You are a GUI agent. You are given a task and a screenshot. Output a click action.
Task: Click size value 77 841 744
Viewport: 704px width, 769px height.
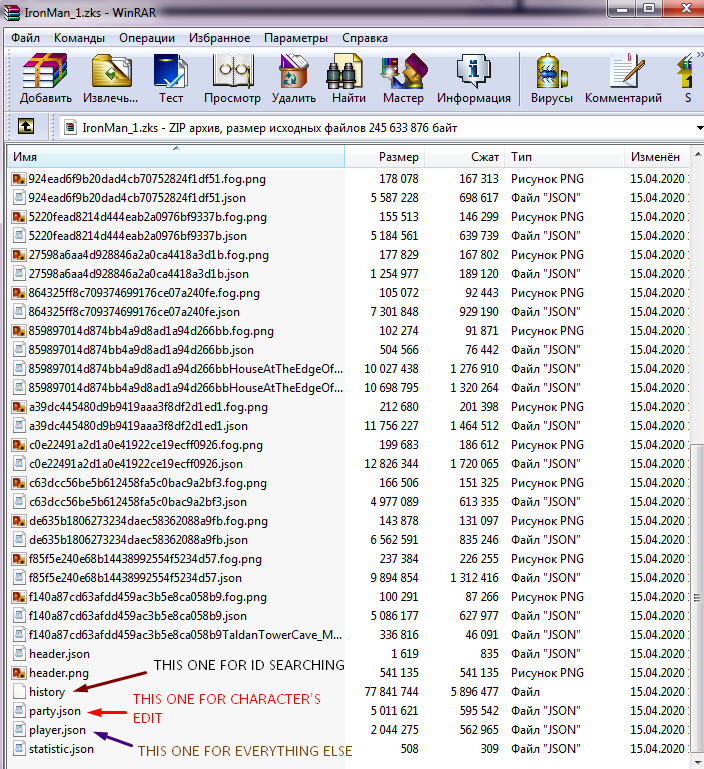pos(391,692)
